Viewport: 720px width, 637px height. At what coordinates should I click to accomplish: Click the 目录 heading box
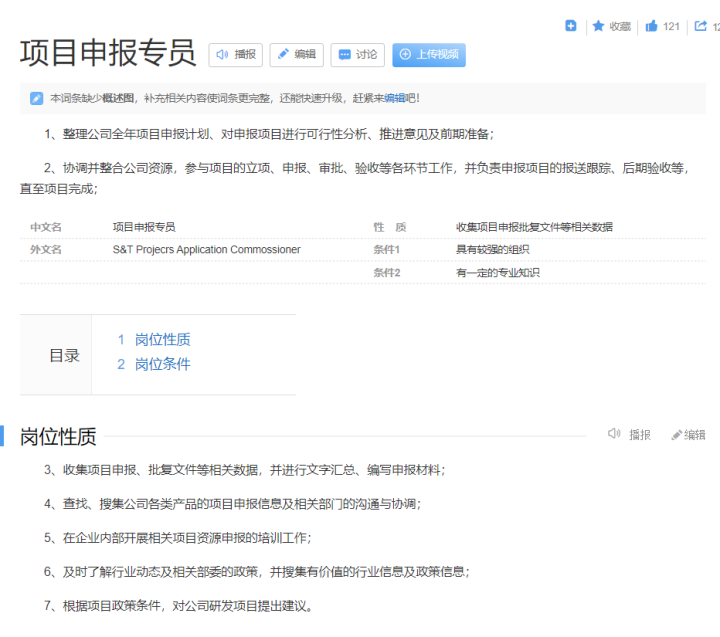[56, 355]
